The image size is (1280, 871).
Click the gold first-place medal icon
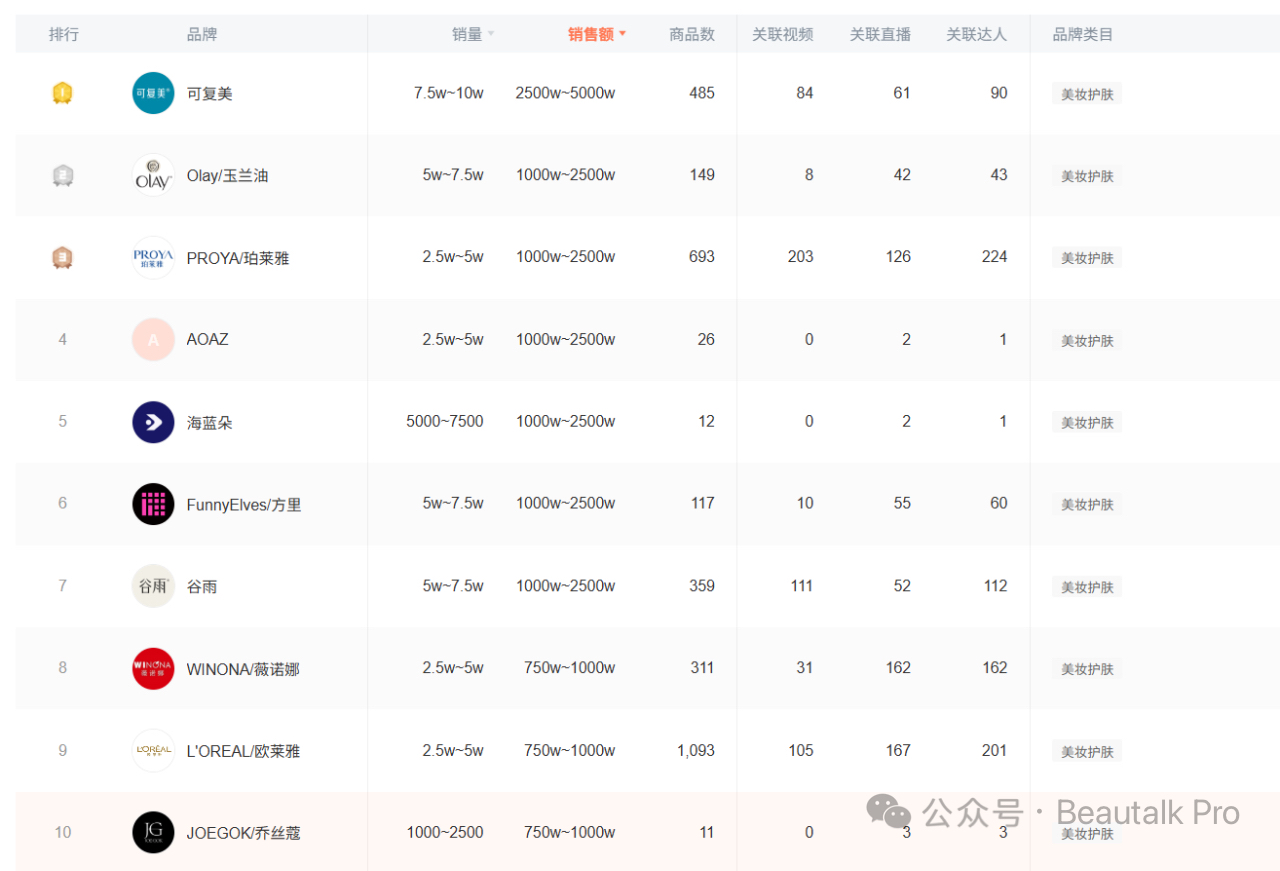point(62,93)
